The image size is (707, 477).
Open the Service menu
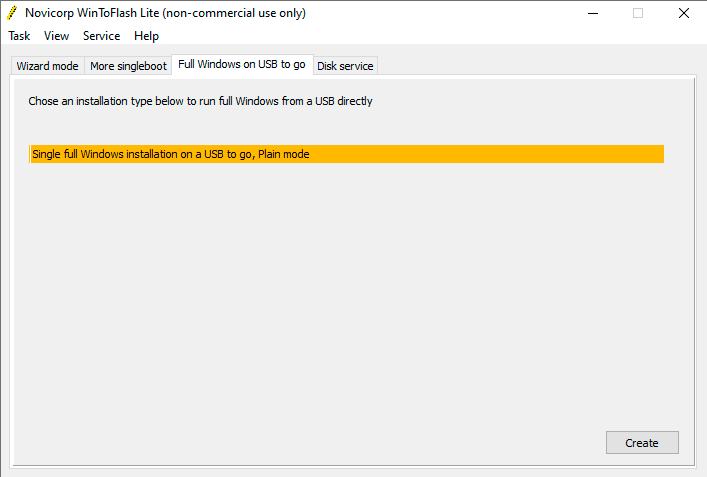pyautogui.click(x=101, y=36)
